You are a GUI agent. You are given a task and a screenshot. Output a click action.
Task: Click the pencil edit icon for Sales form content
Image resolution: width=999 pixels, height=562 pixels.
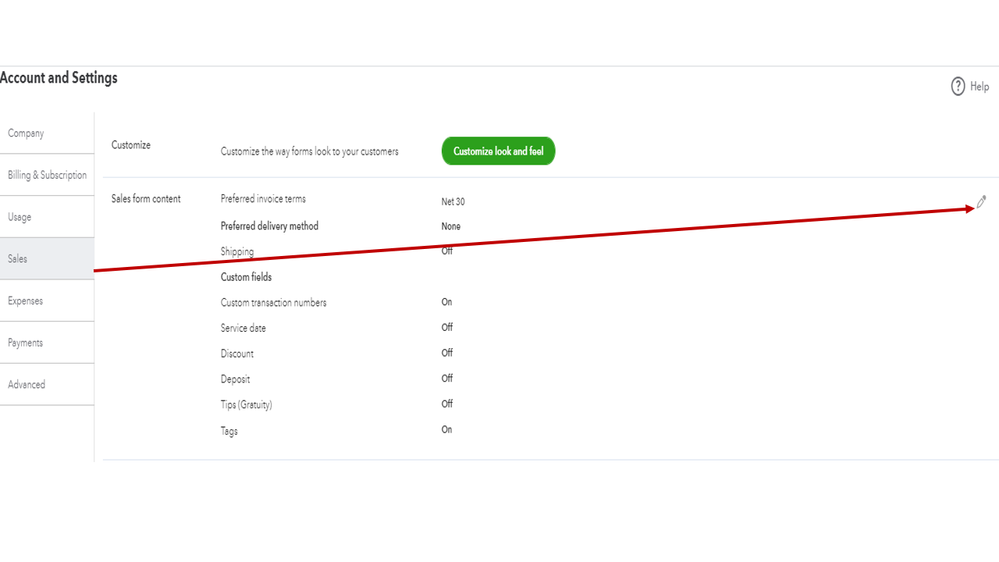pyautogui.click(x=981, y=202)
